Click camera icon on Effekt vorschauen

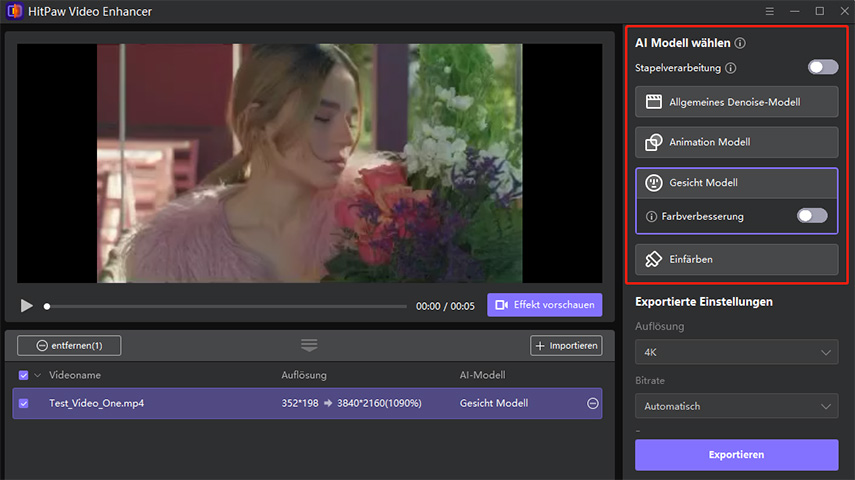502,305
